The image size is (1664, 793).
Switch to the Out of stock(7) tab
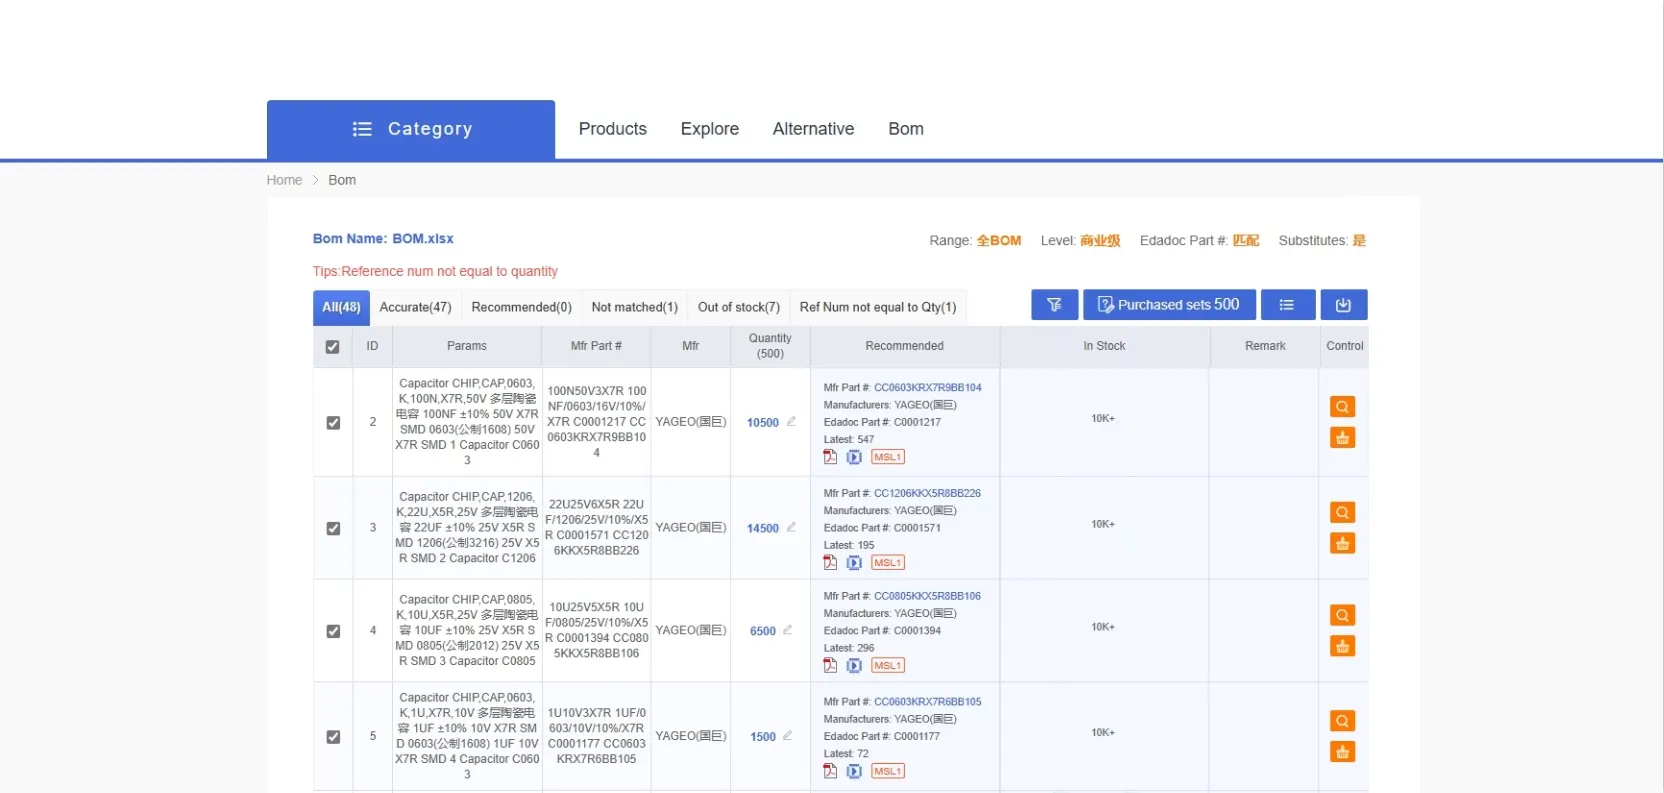click(738, 307)
